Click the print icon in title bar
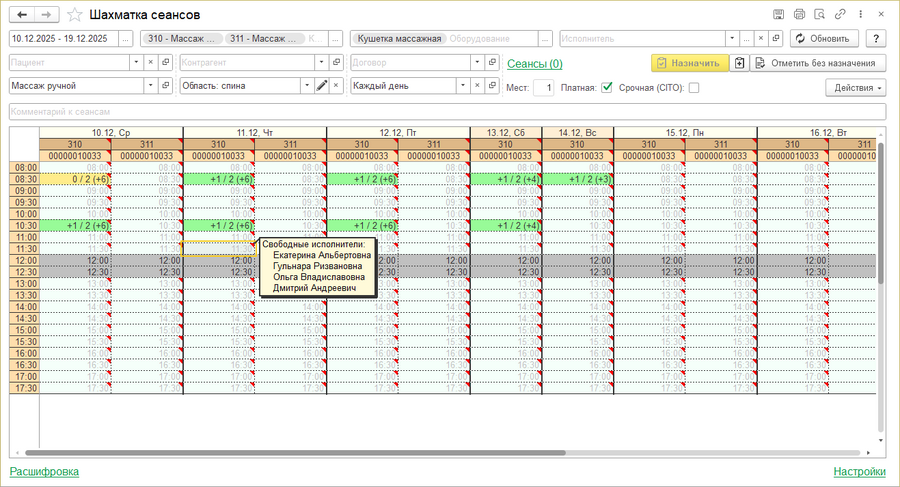This screenshot has width=900, height=487. point(798,15)
